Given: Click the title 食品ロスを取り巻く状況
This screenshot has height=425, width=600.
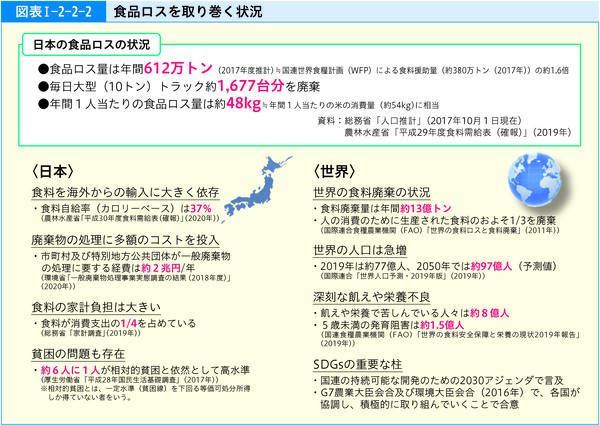Looking at the screenshot, I should pyautogui.click(x=188, y=11).
